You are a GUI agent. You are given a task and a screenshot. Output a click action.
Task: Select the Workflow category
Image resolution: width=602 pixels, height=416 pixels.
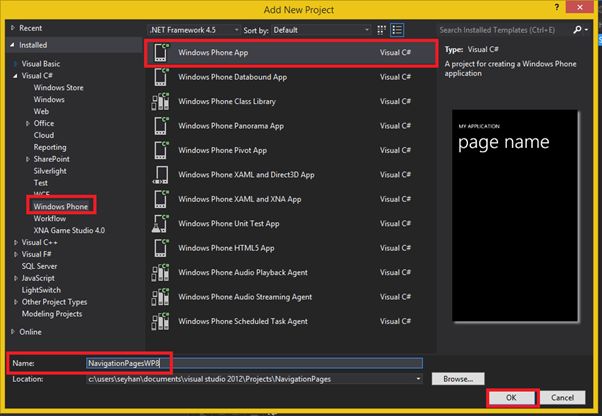tap(50, 218)
